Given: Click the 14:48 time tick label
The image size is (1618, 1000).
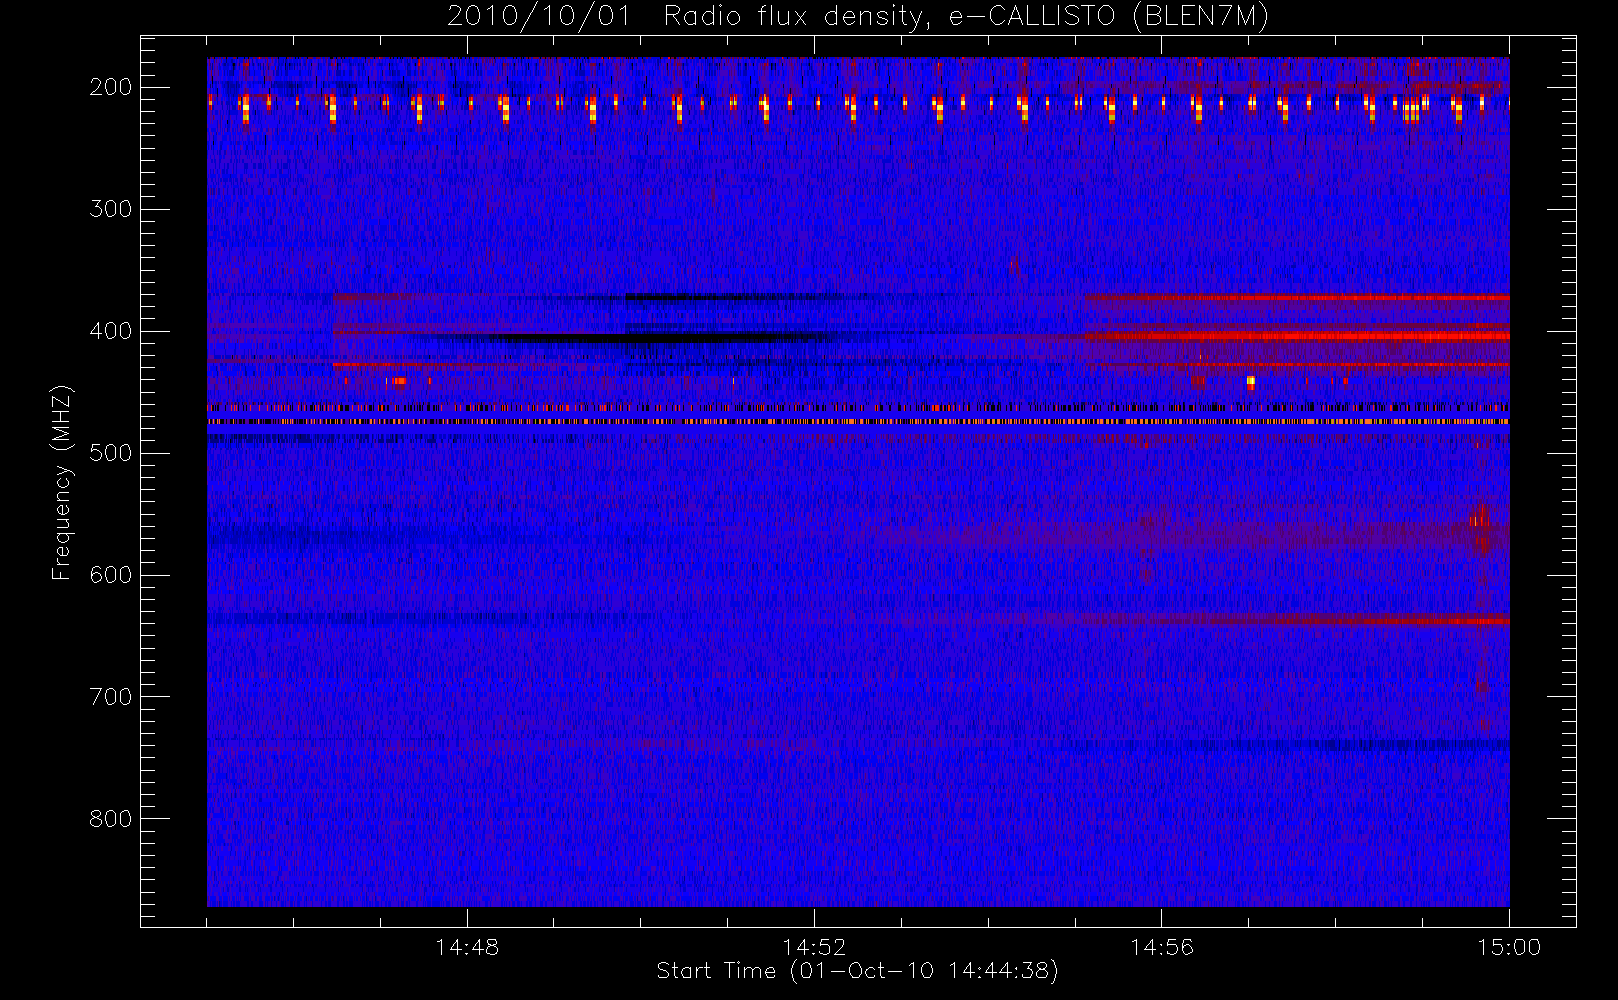Looking at the screenshot, I should coord(467,947).
